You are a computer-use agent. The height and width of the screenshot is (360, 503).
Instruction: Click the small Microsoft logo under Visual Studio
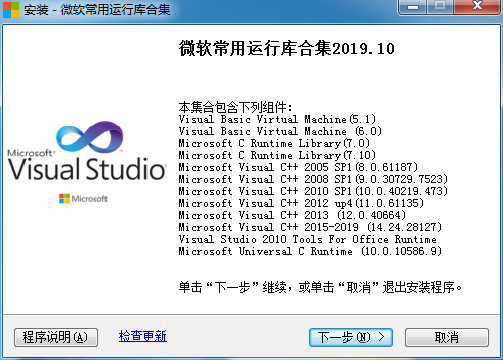83,199
